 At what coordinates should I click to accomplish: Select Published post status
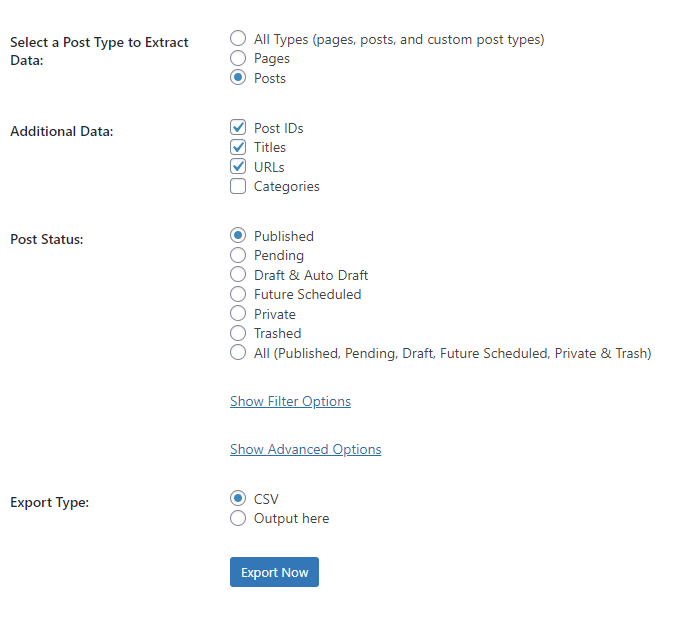tap(238, 236)
